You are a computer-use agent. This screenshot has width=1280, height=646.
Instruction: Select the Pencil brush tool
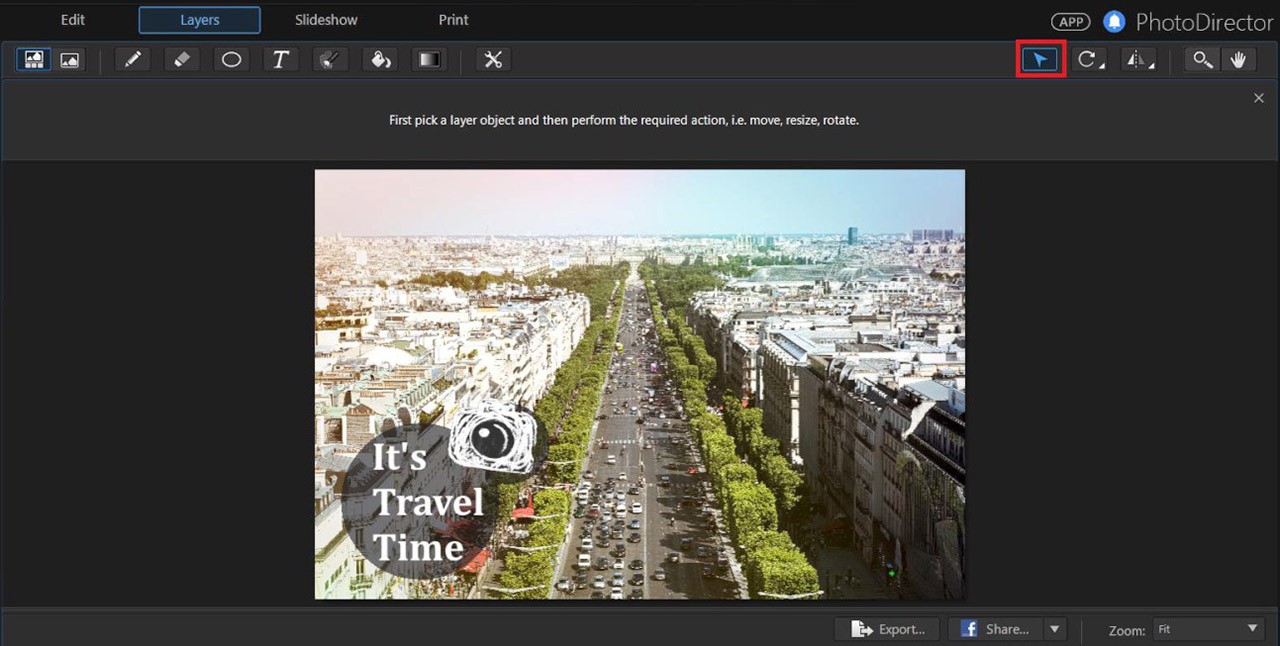pos(132,60)
